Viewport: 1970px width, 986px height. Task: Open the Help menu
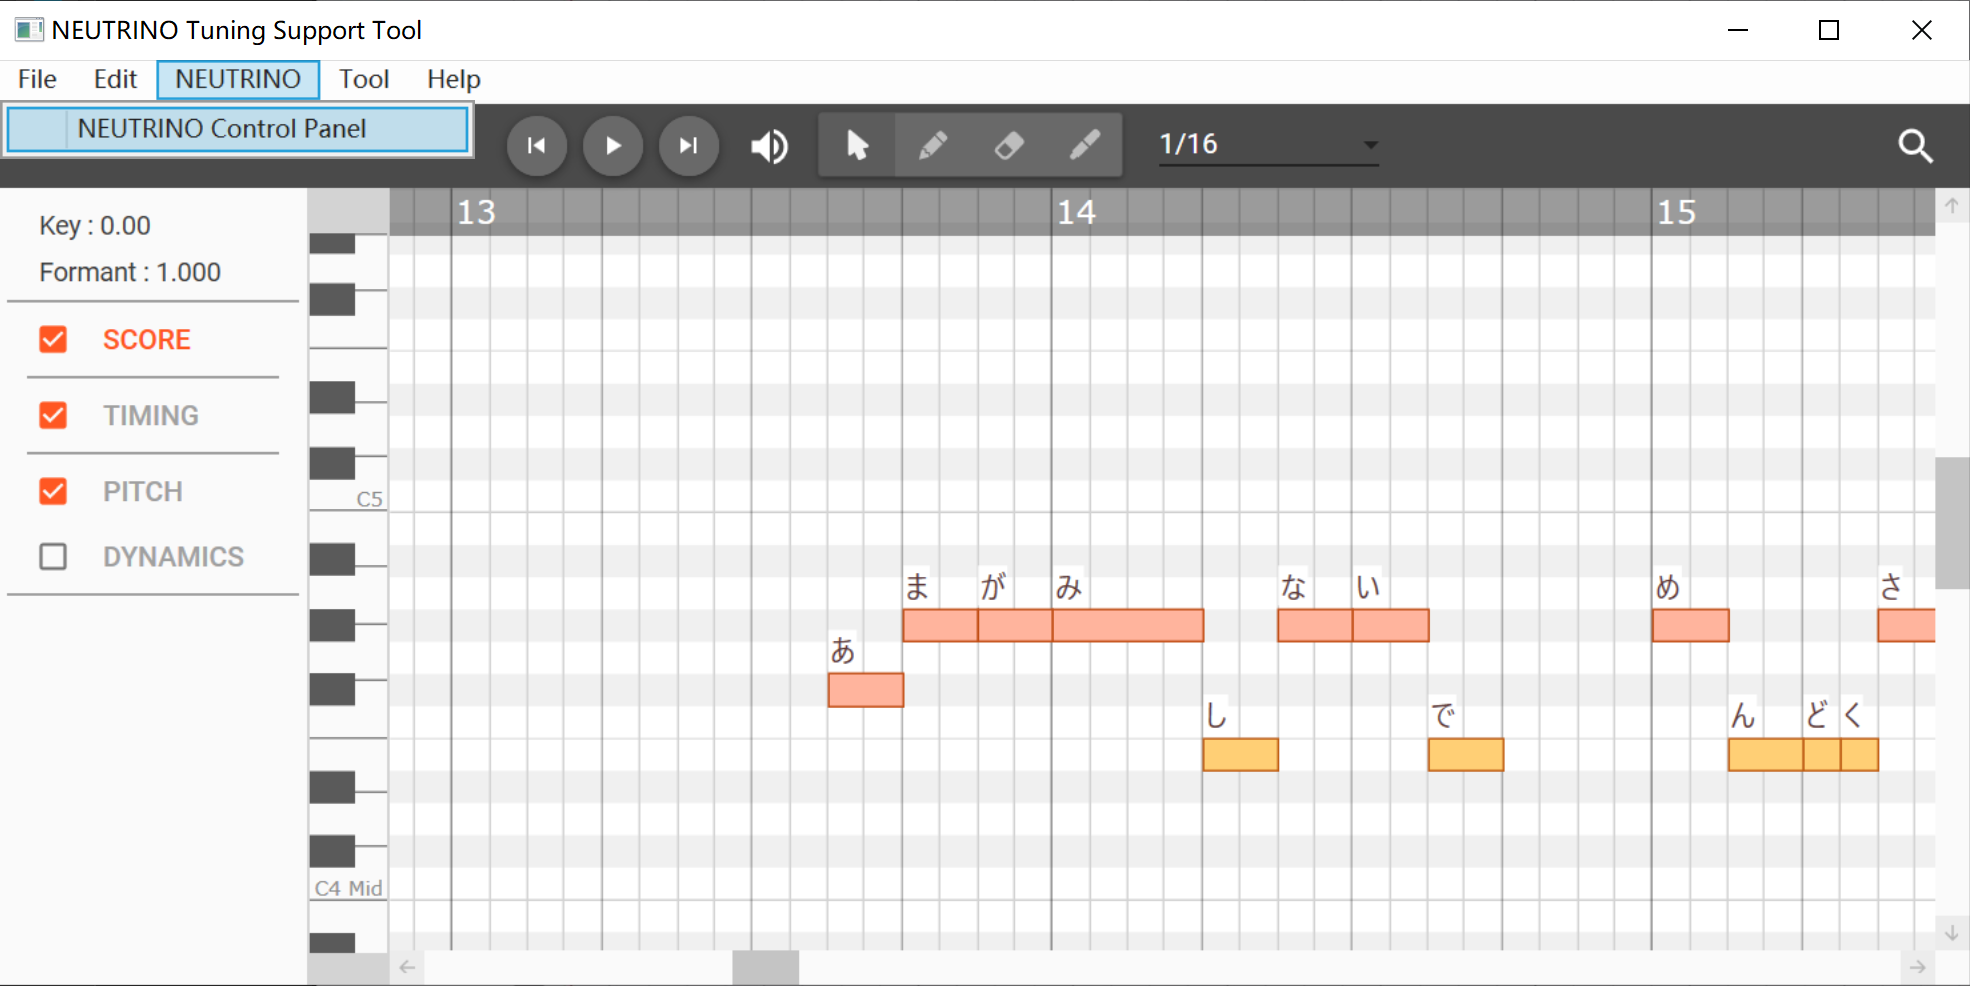pos(454,79)
